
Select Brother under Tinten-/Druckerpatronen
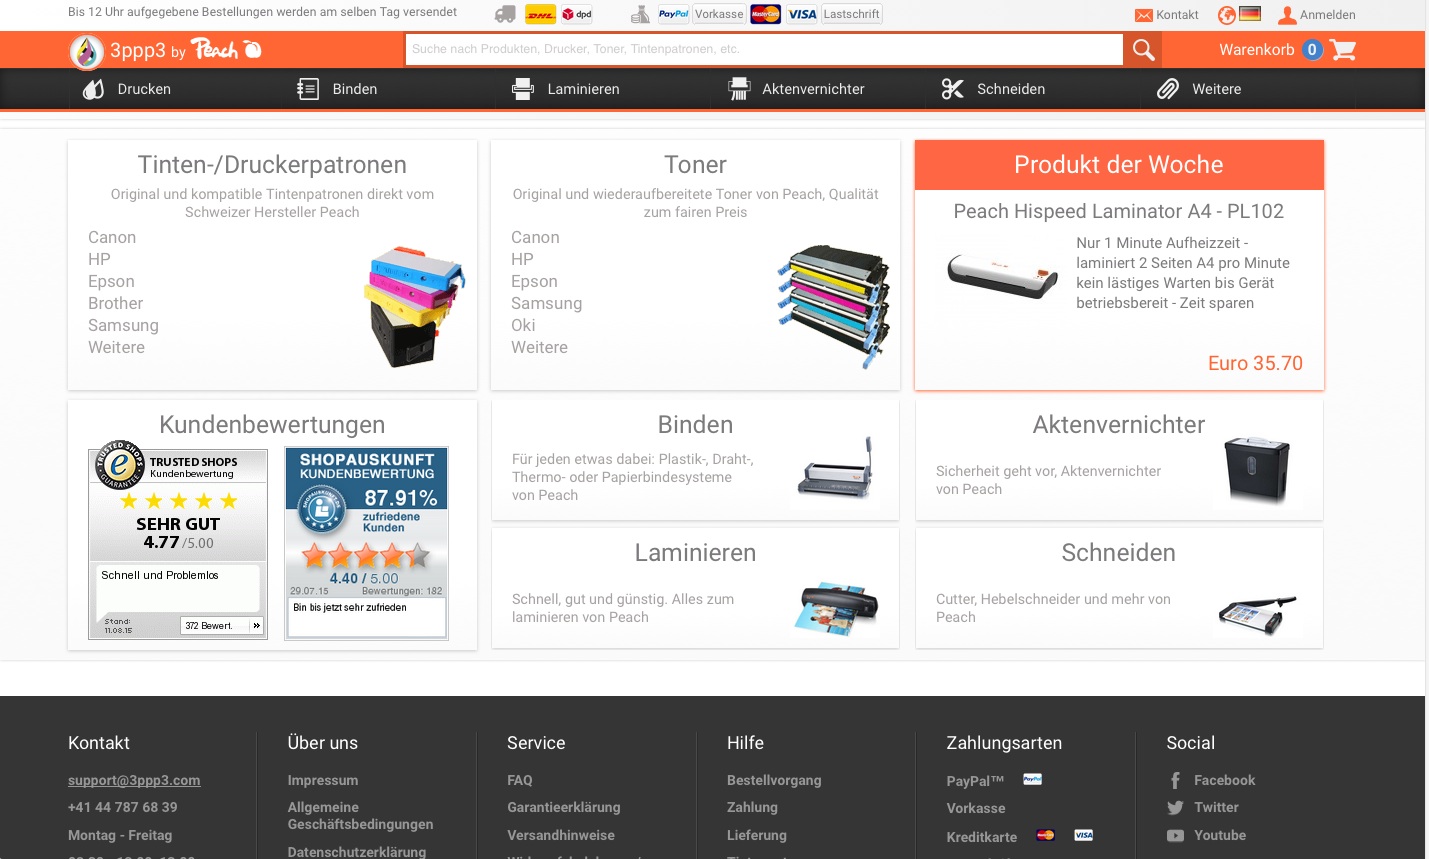[x=115, y=303]
